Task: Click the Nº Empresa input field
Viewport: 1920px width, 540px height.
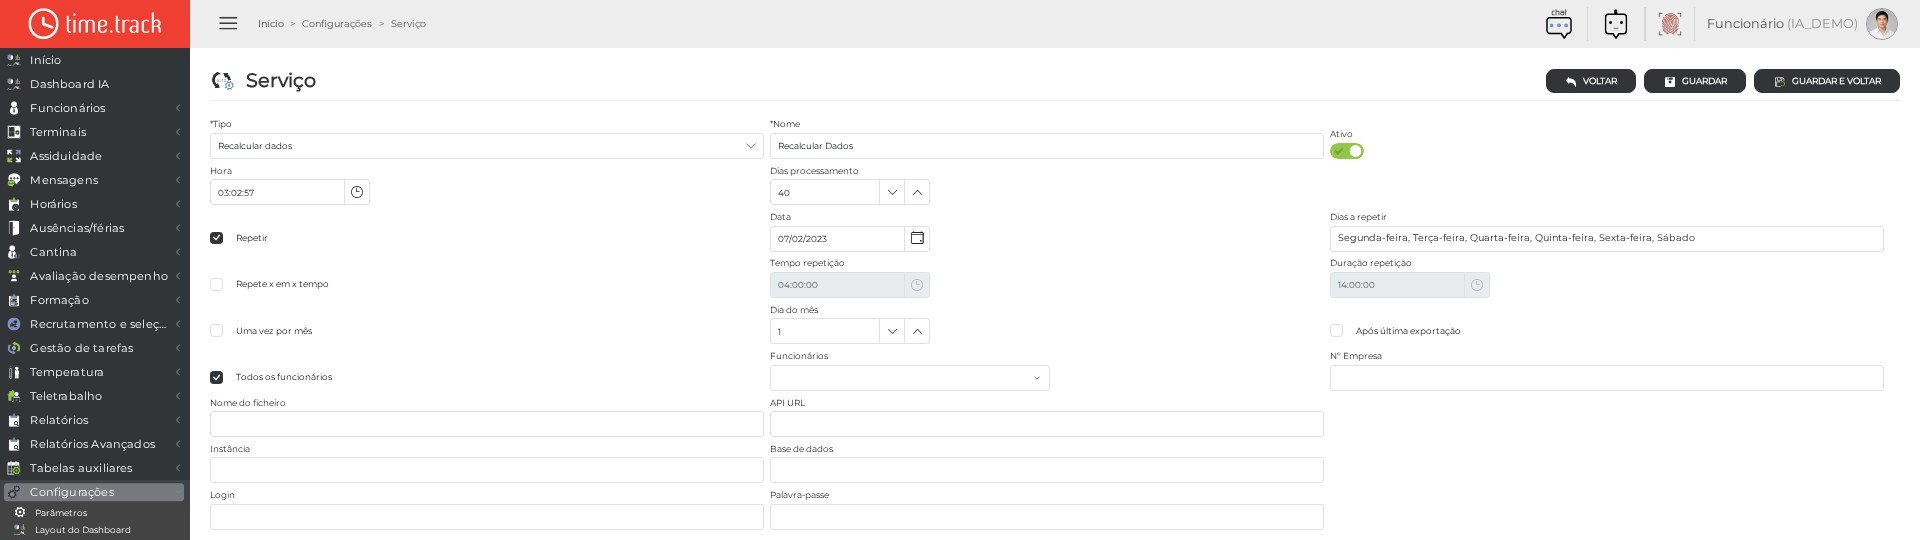Action: tap(1607, 378)
